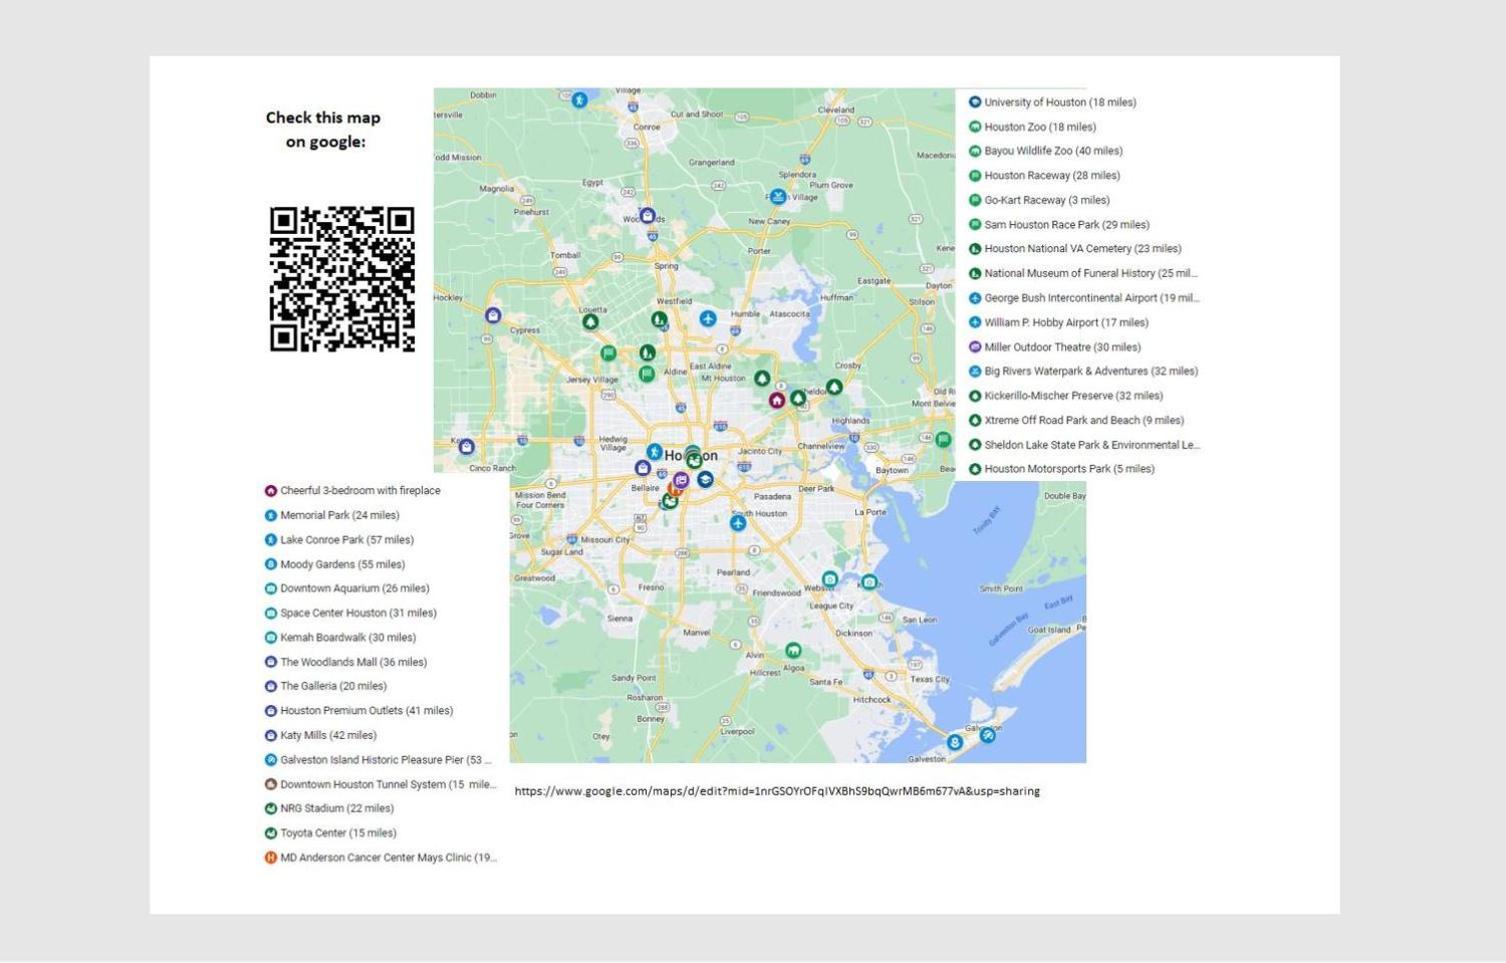Click the maroon house pin on the map
This screenshot has width=1506, height=963.
(x=777, y=400)
